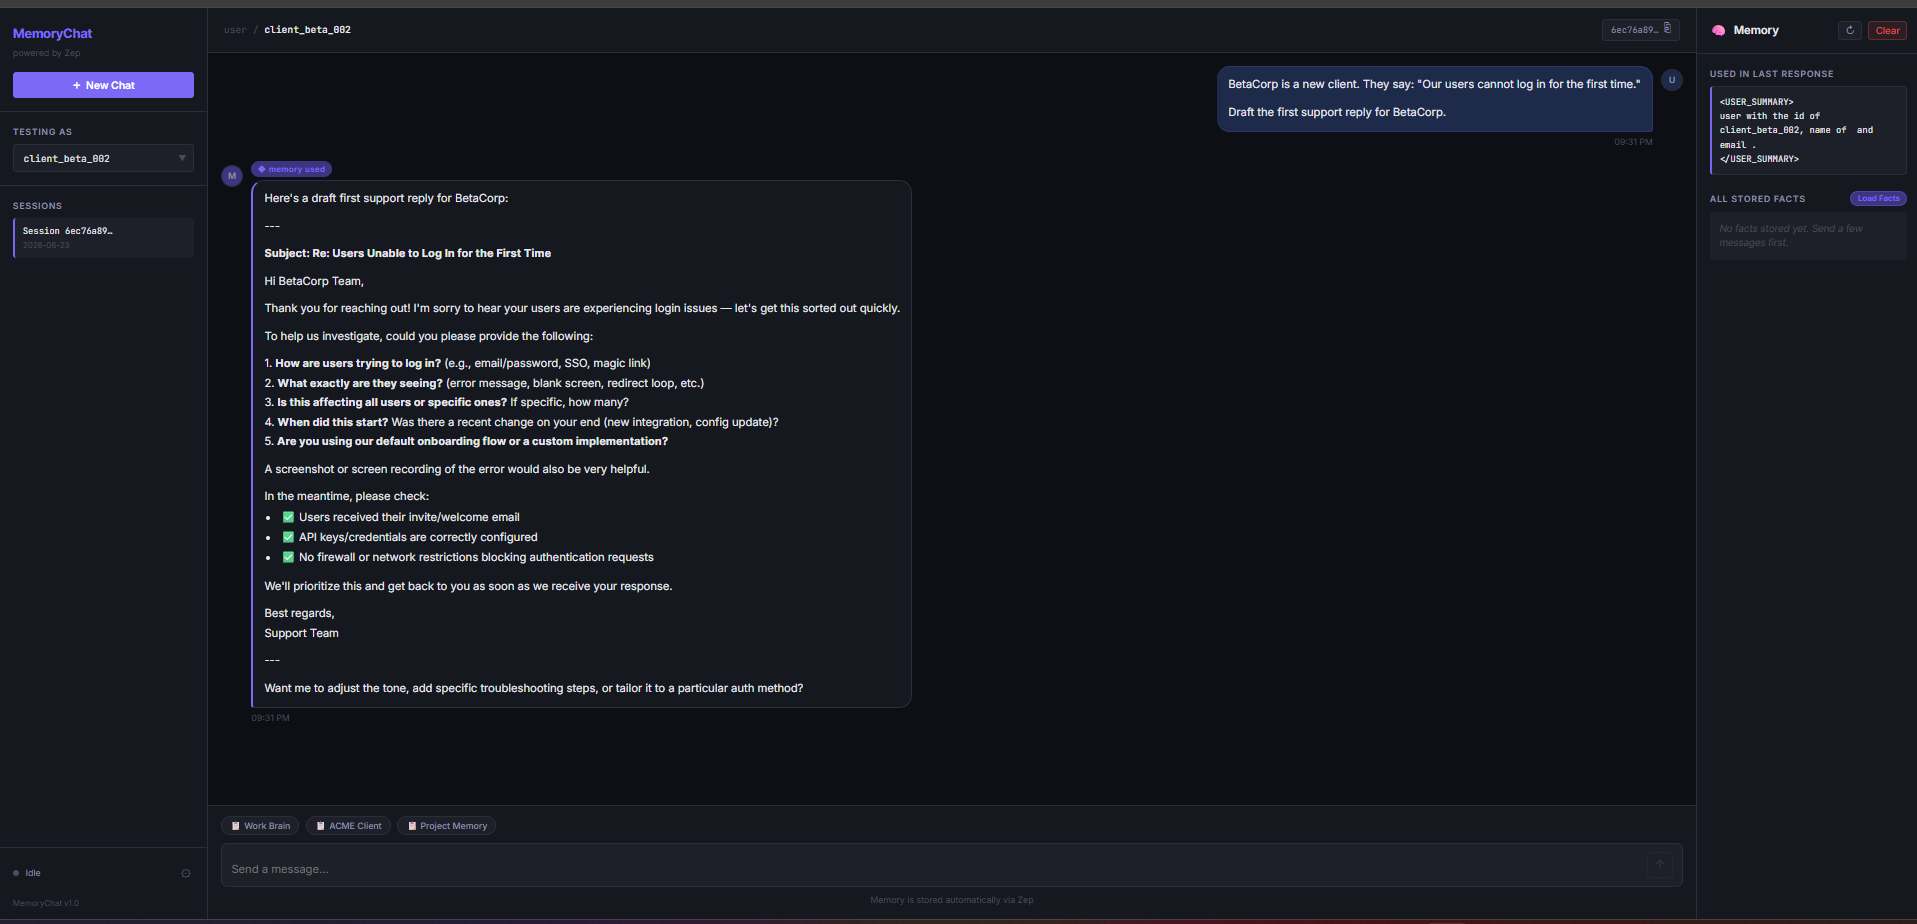This screenshot has height=924, width=1917.
Task: Choose the ACME Client preset chip
Action: (x=348, y=826)
